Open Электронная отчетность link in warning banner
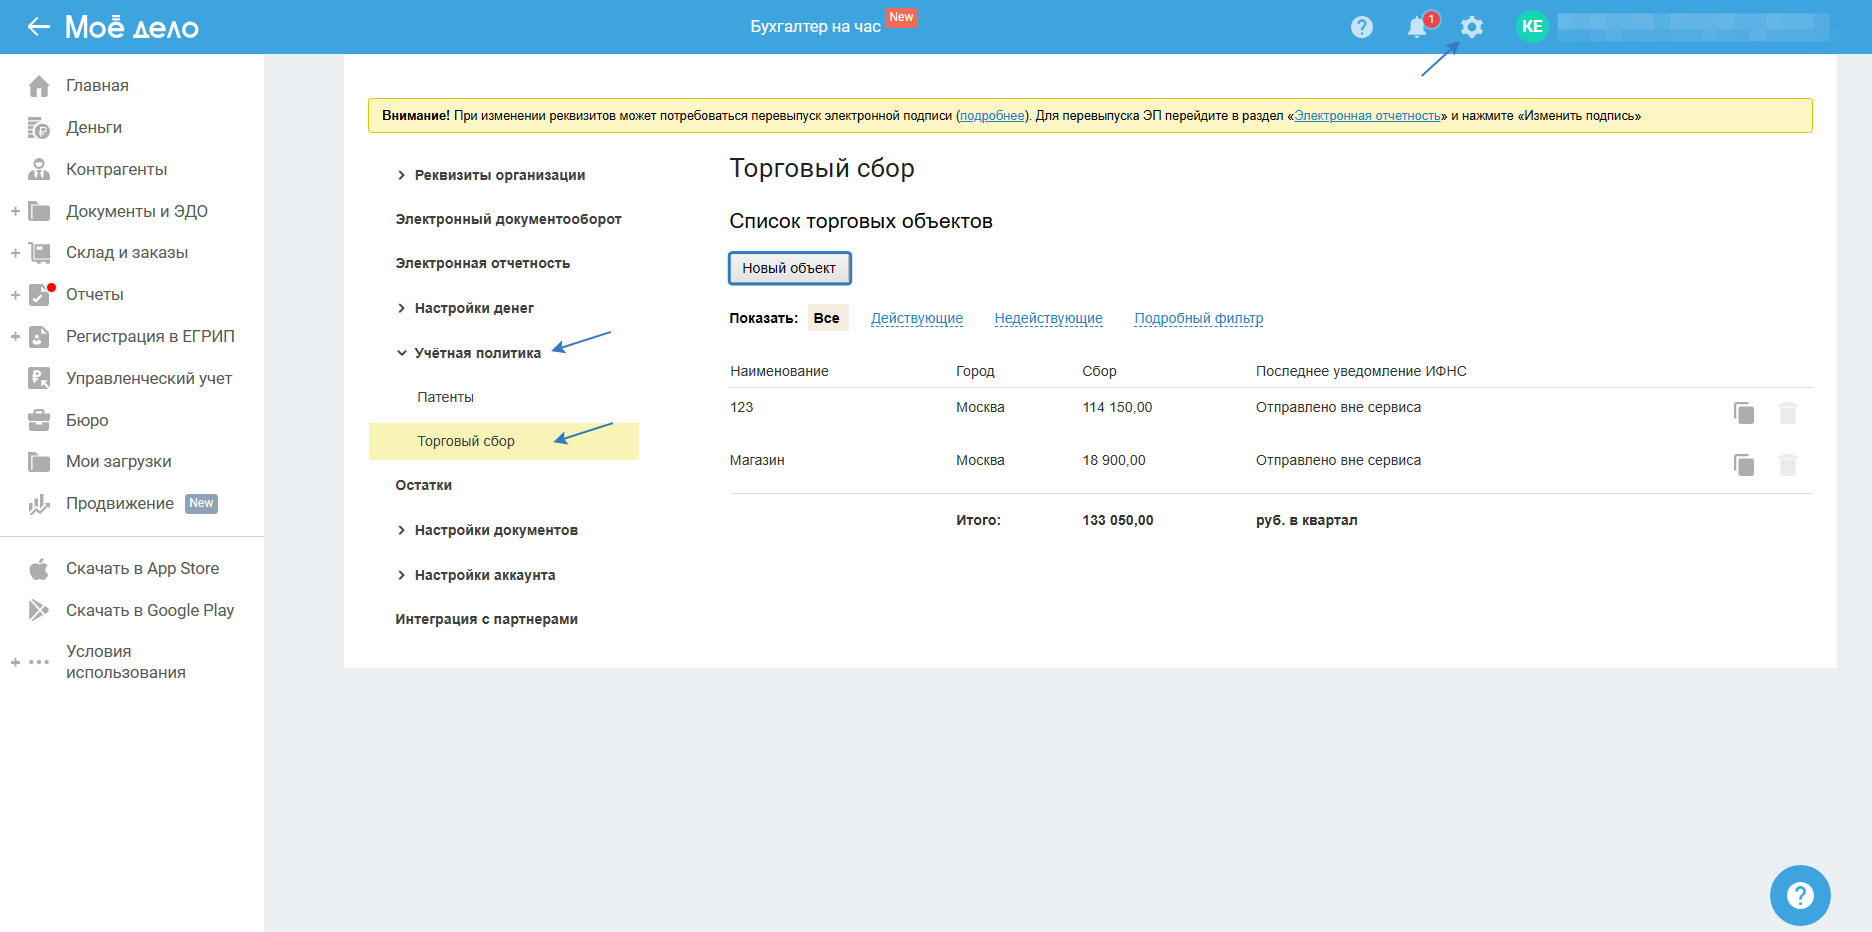 [x=1367, y=116]
